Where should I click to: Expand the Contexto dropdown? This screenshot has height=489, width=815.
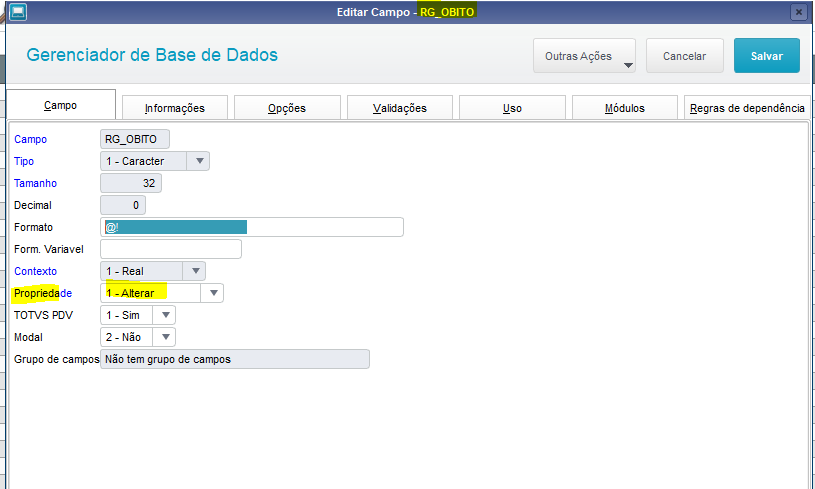click(195, 271)
